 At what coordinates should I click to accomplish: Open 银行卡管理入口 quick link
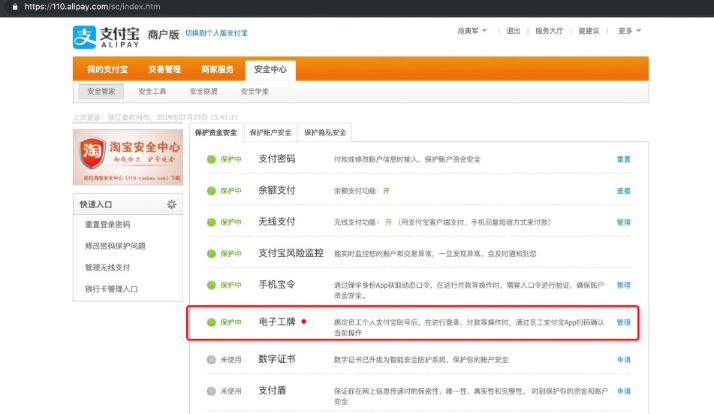[111, 289]
